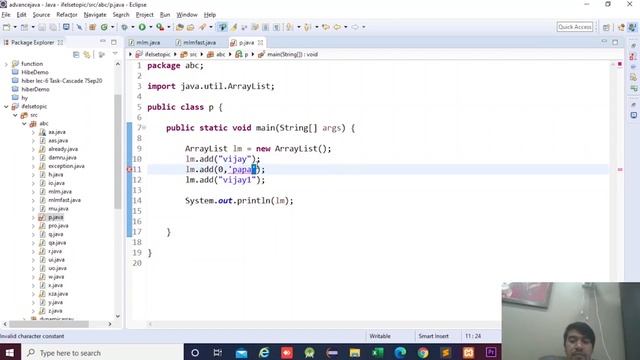640x360 pixels.
Task: Toggle Link with Editor in Package Explorer
Action: pyautogui.click(x=87, y=54)
